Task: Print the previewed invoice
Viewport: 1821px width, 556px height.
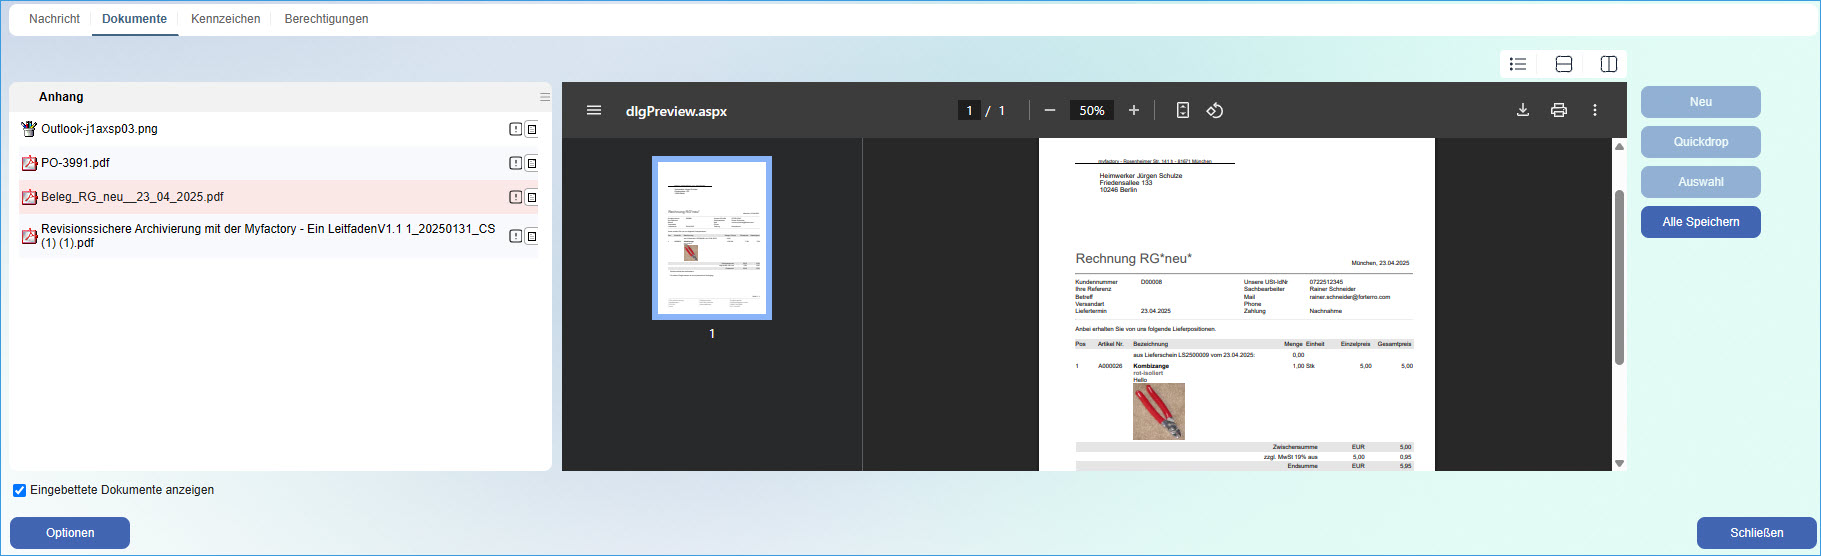Action: click(1558, 110)
